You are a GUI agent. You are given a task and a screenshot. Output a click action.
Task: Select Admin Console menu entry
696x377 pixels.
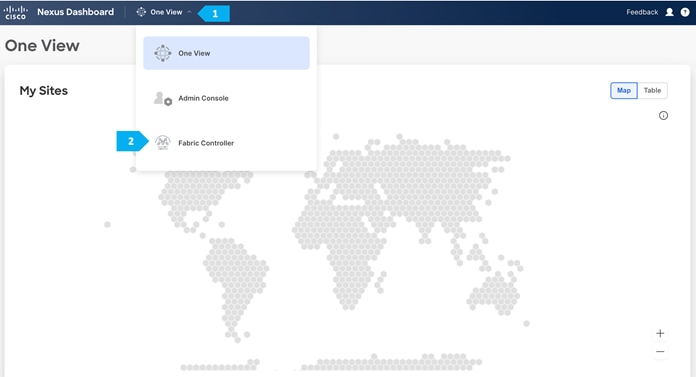(226, 98)
